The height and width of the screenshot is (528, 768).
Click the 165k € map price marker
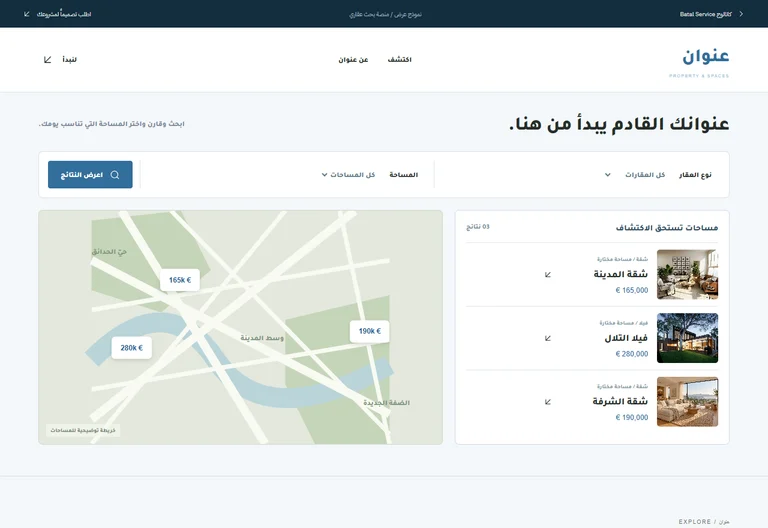(x=180, y=280)
